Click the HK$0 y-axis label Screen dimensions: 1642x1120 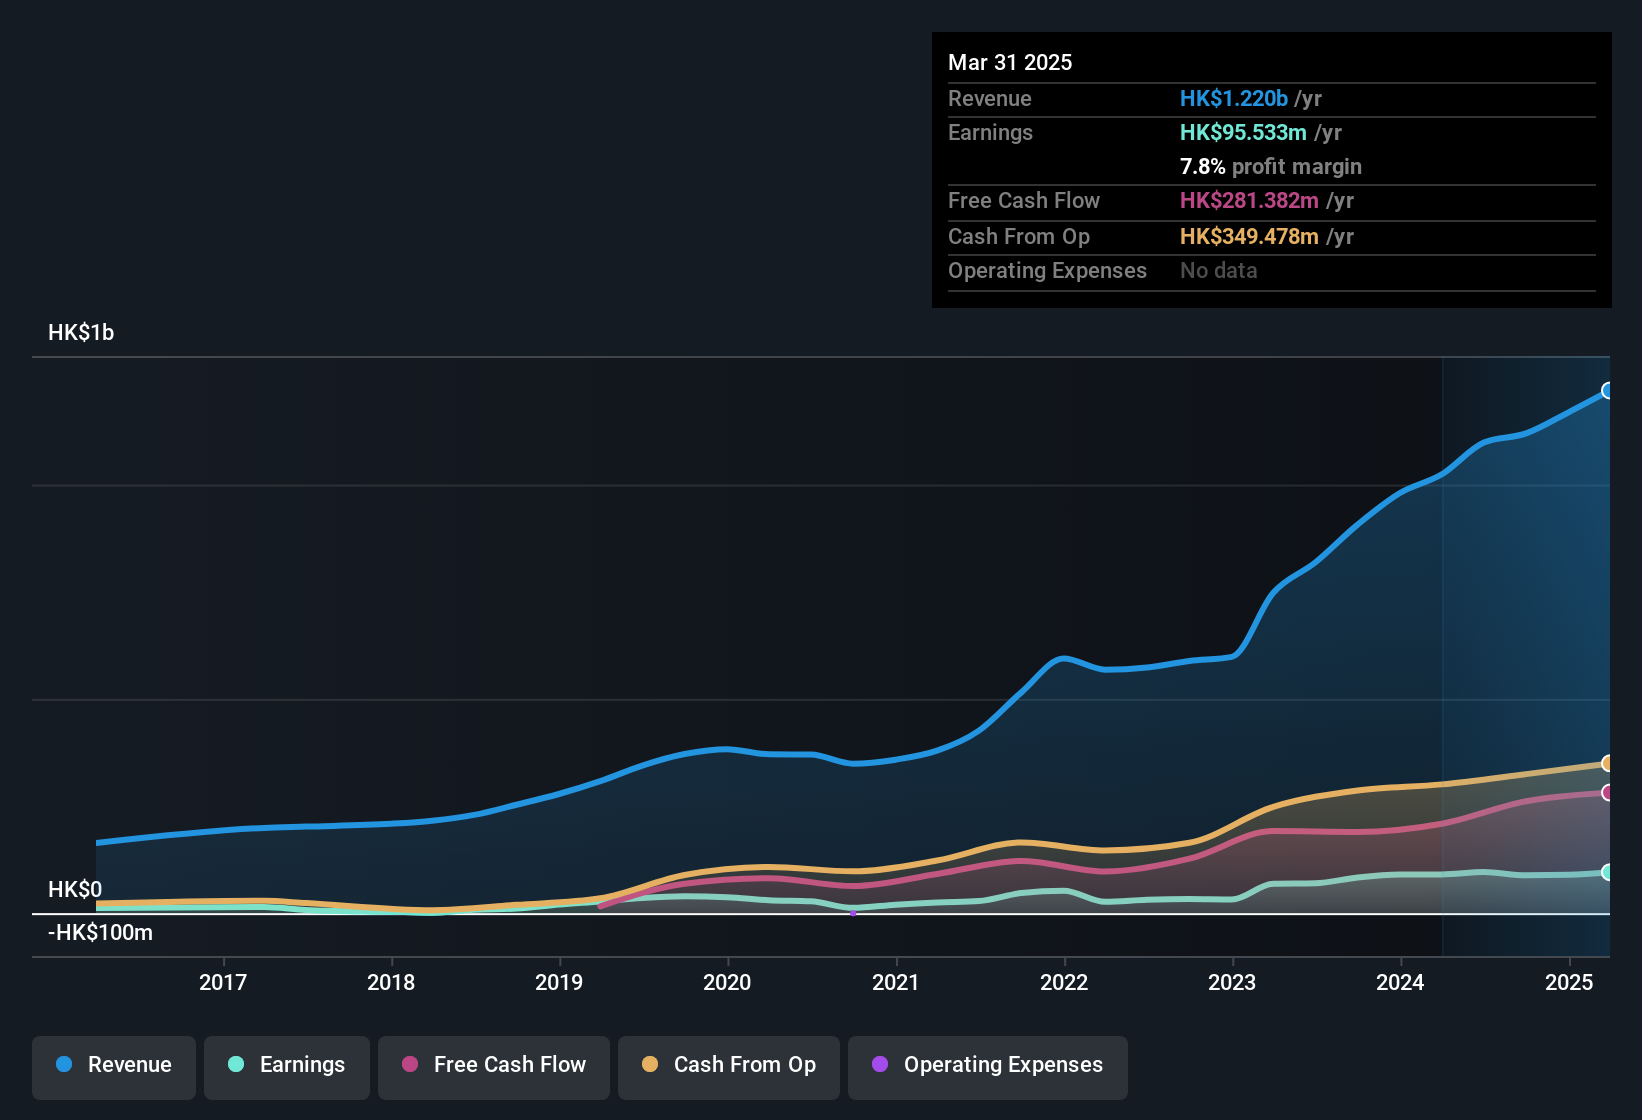coord(75,890)
